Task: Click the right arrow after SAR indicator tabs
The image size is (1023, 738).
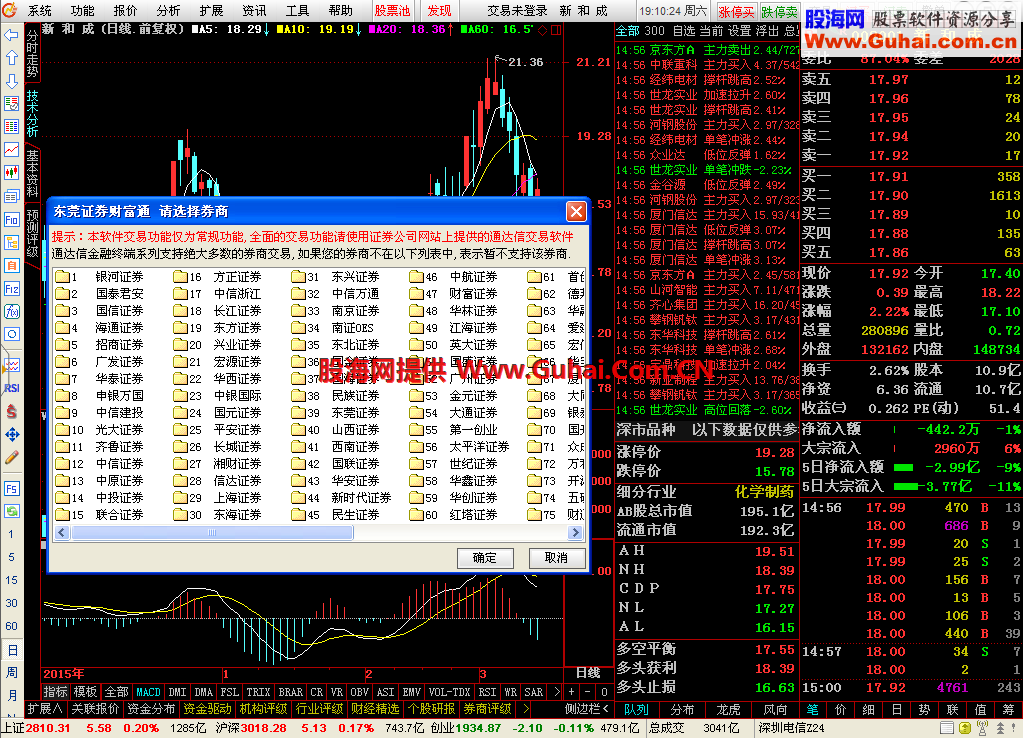Action: click(556, 692)
